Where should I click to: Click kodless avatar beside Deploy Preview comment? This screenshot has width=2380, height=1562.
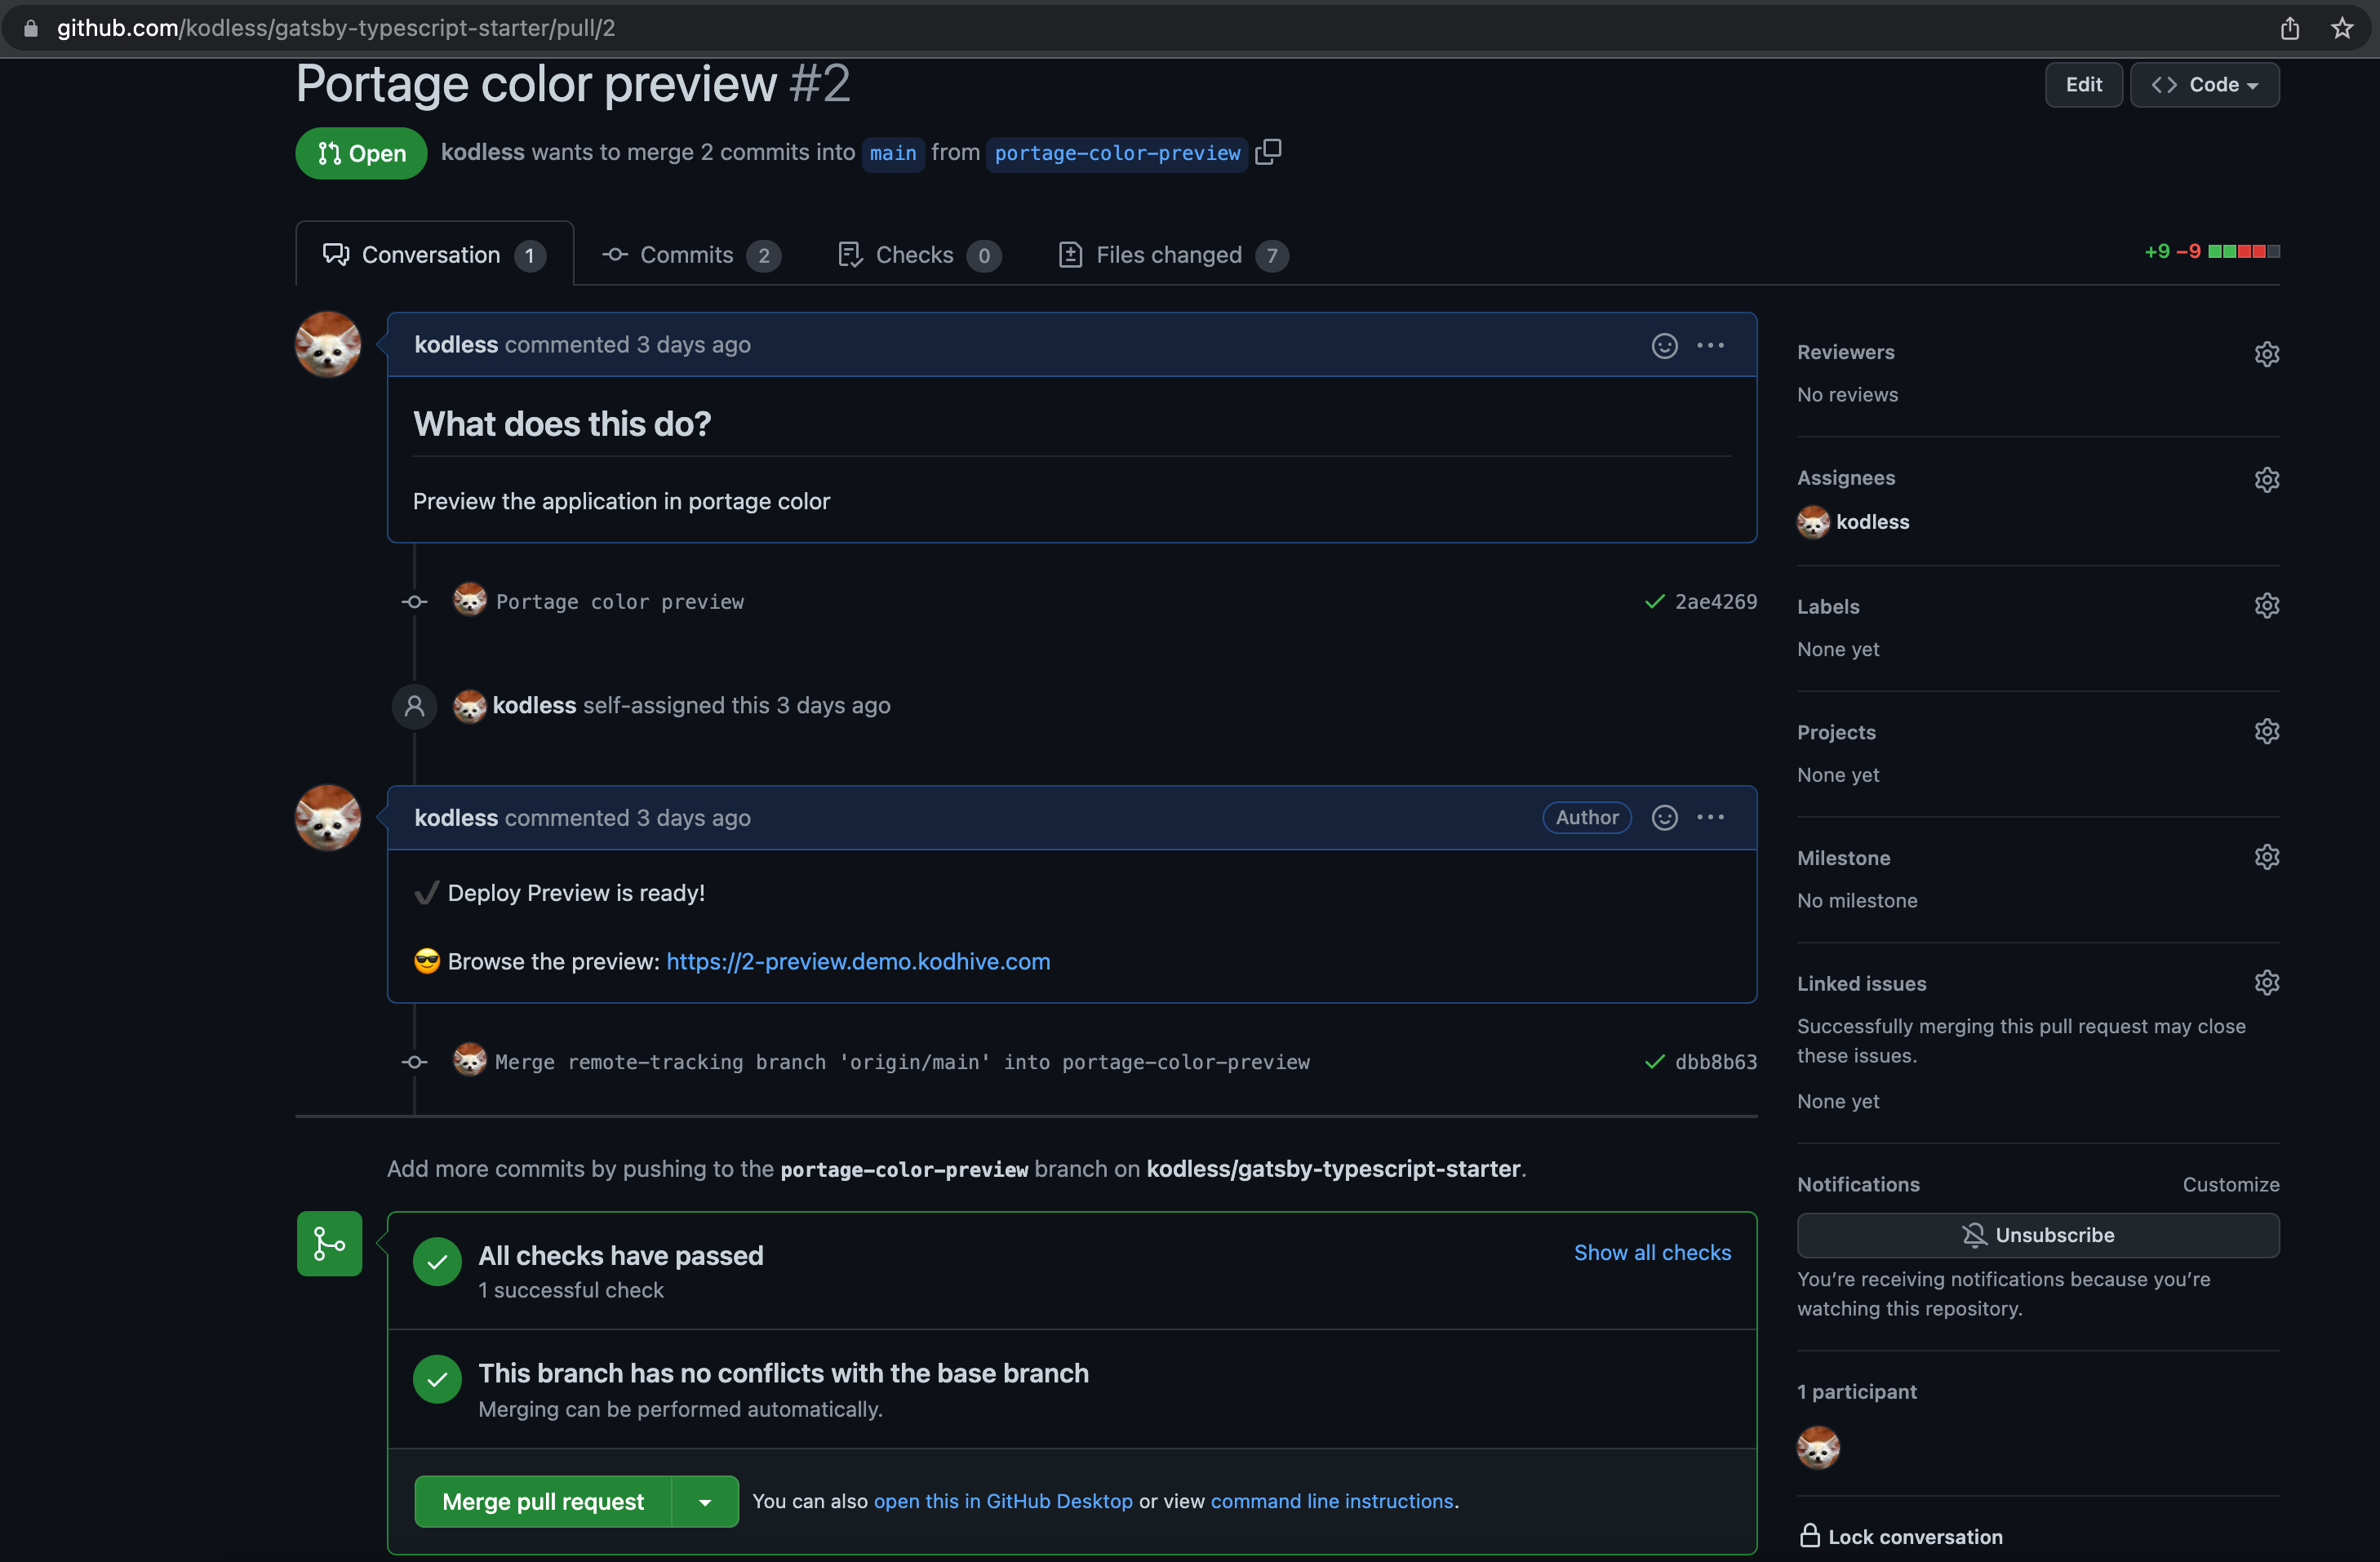coord(328,817)
